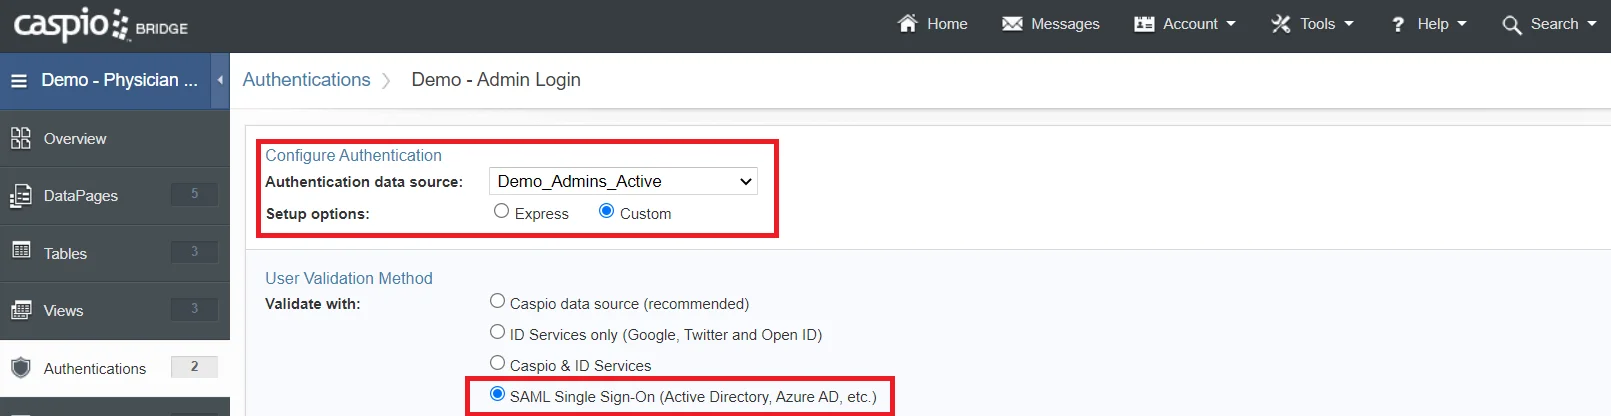Click the 'User Validation Method' heading

pyautogui.click(x=349, y=278)
